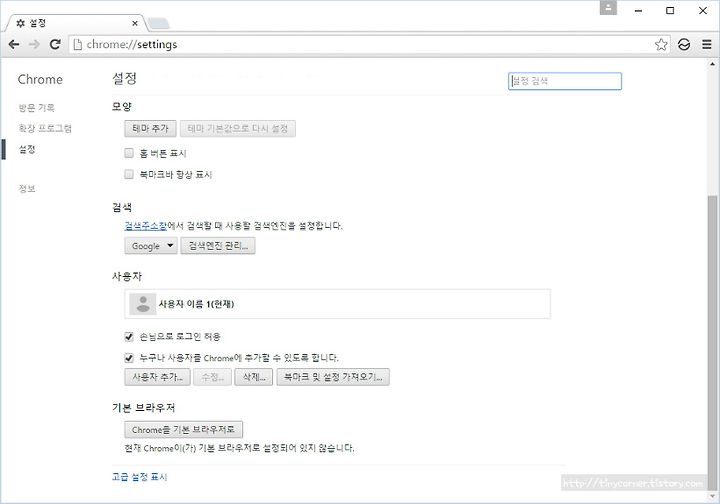This screenshot has width=720, height=504.
Task: Open the 고급 설정 표시 link
Action: 140,477
